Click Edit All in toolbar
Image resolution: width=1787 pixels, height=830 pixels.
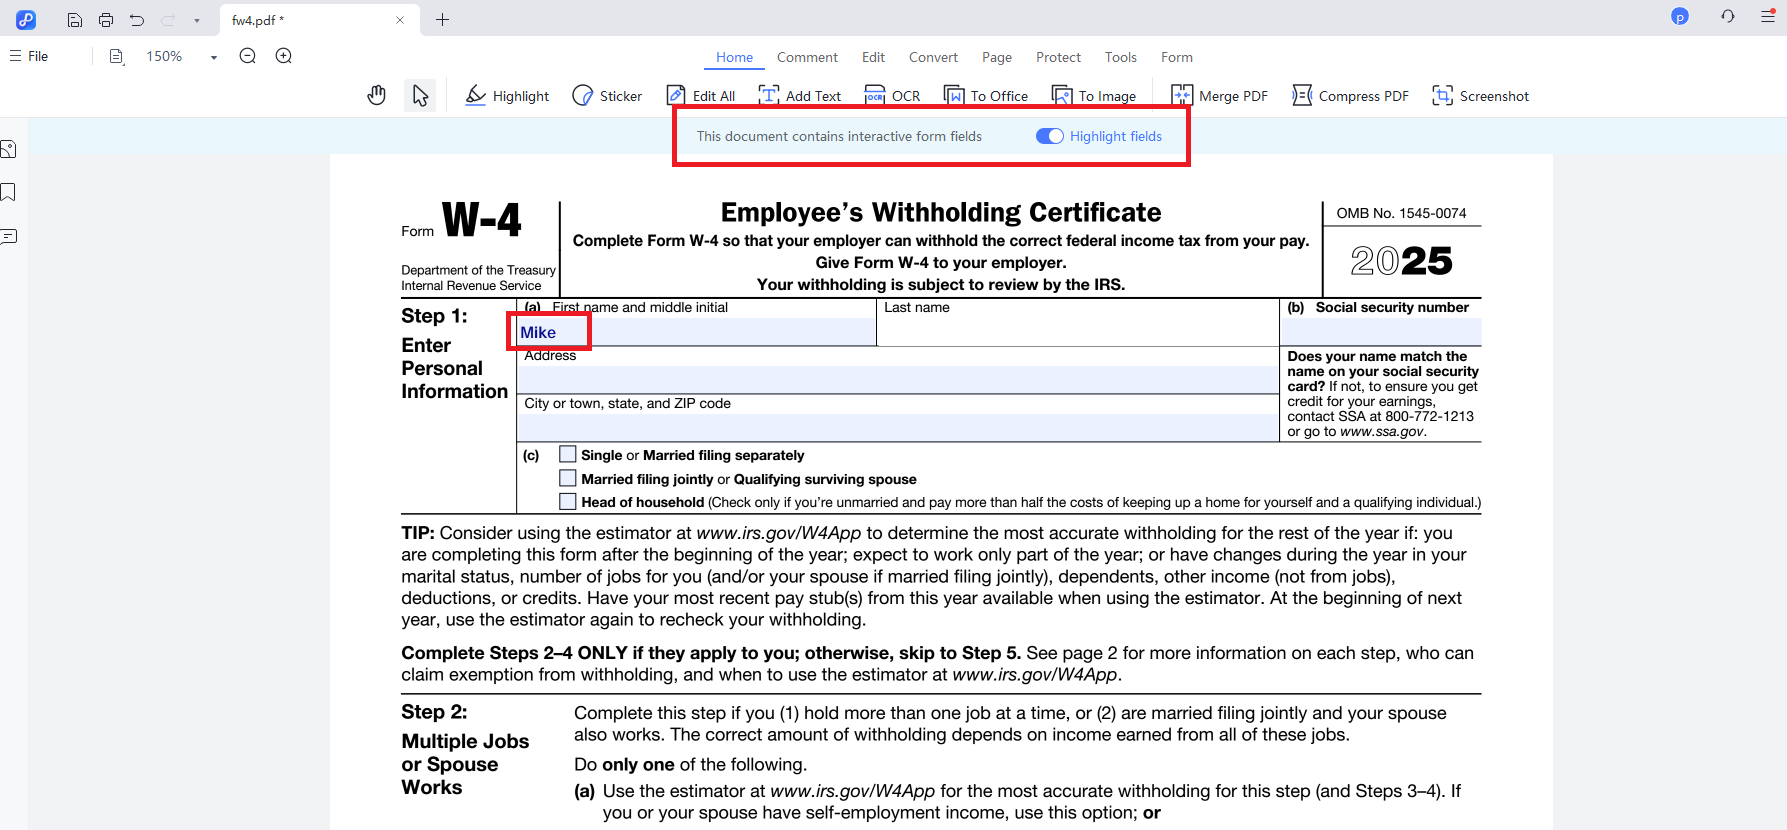click(x=701, y=96)
